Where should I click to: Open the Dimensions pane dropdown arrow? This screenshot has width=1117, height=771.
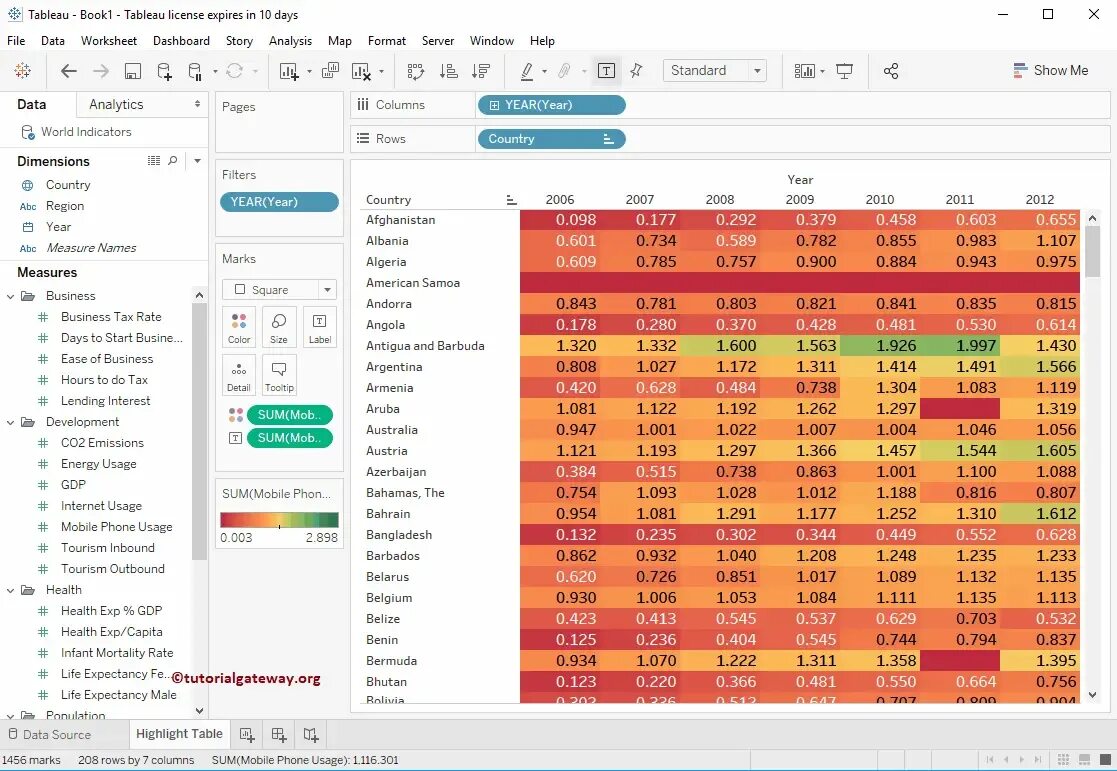(x=197, y=161)
